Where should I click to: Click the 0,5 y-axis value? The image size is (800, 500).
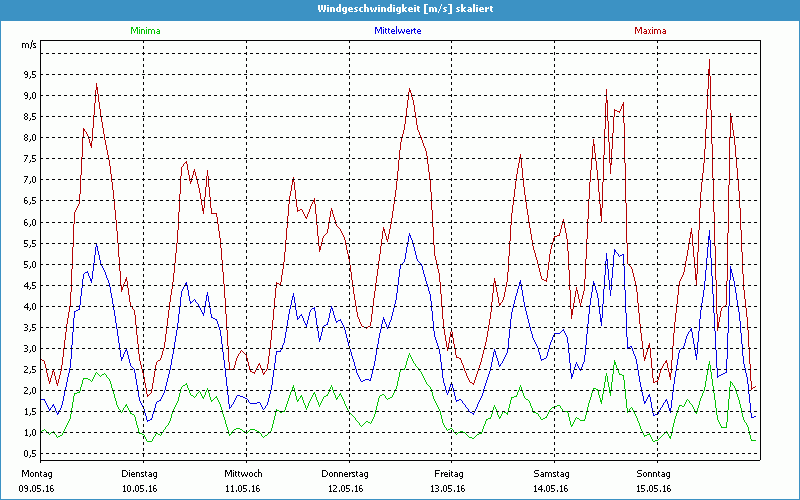[x=30, y=454]
